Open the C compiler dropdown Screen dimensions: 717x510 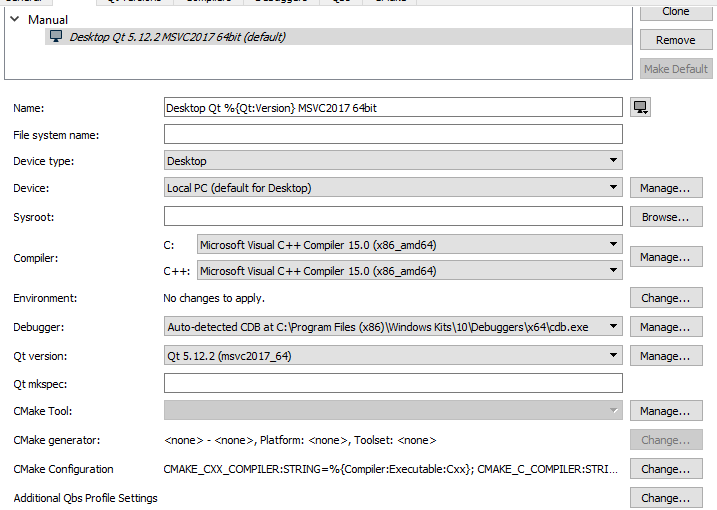tap(410, 245)
